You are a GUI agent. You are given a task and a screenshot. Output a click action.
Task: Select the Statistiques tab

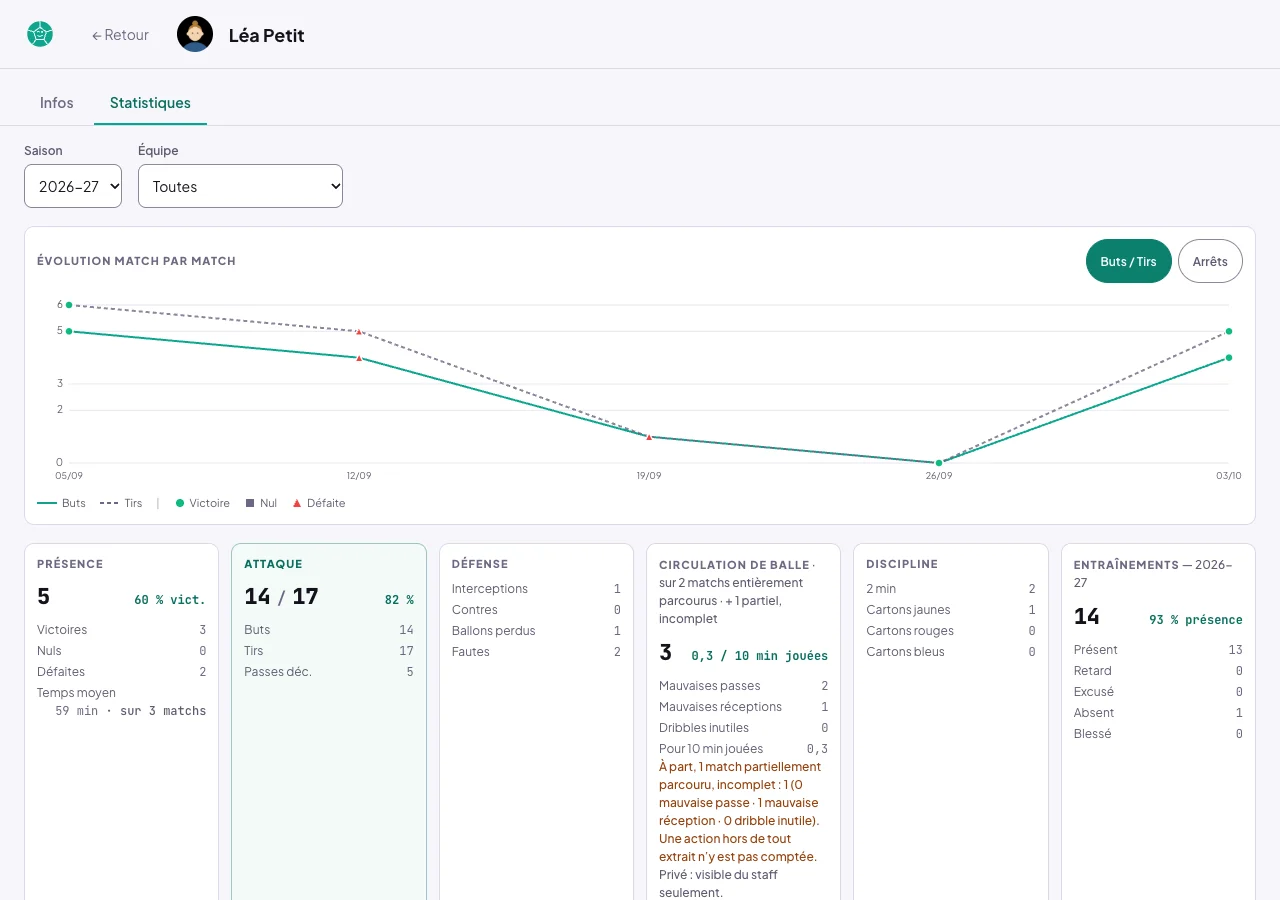click(x=150, y=103)
